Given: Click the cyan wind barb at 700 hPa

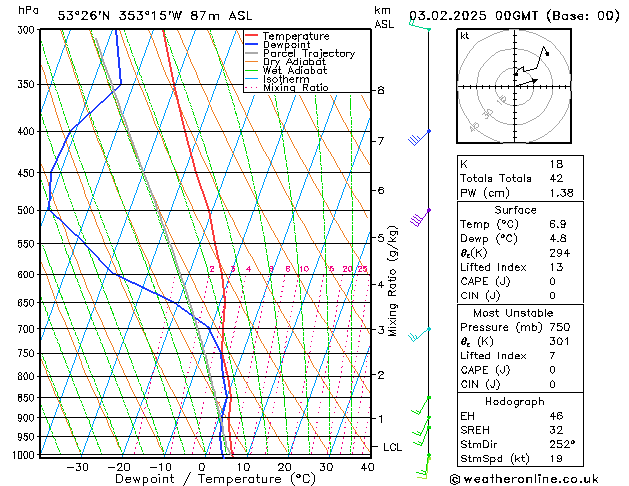Looking at the screenshot, I should point(420,334).
